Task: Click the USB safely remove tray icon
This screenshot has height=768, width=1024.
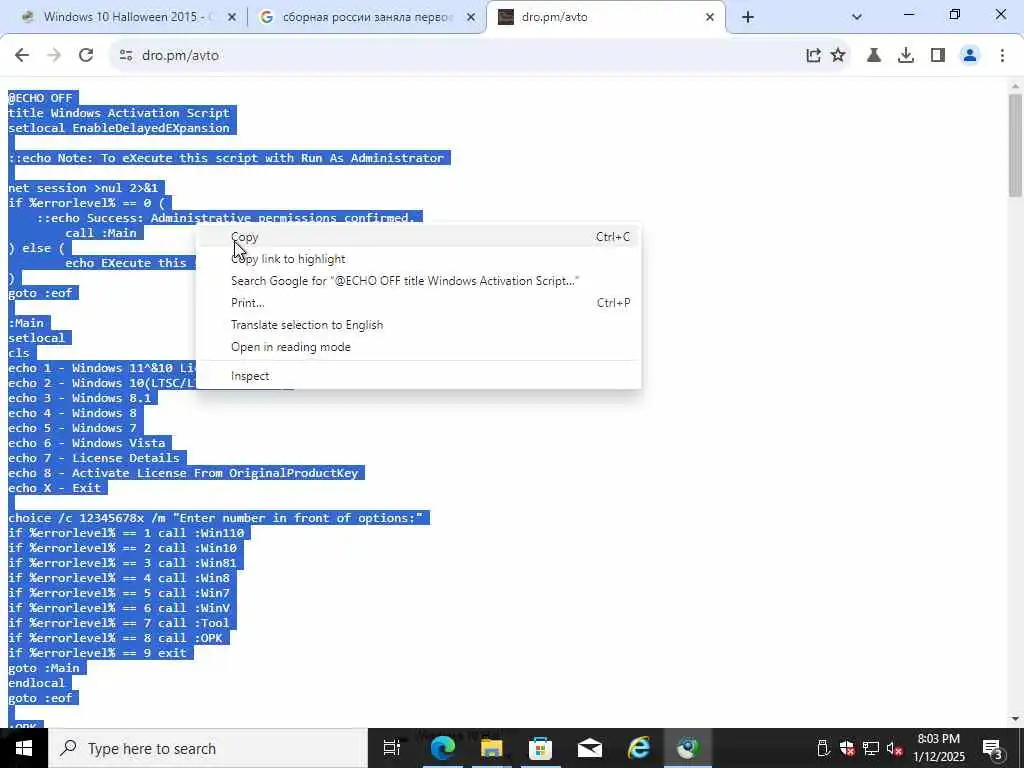Action: (823, 748)
